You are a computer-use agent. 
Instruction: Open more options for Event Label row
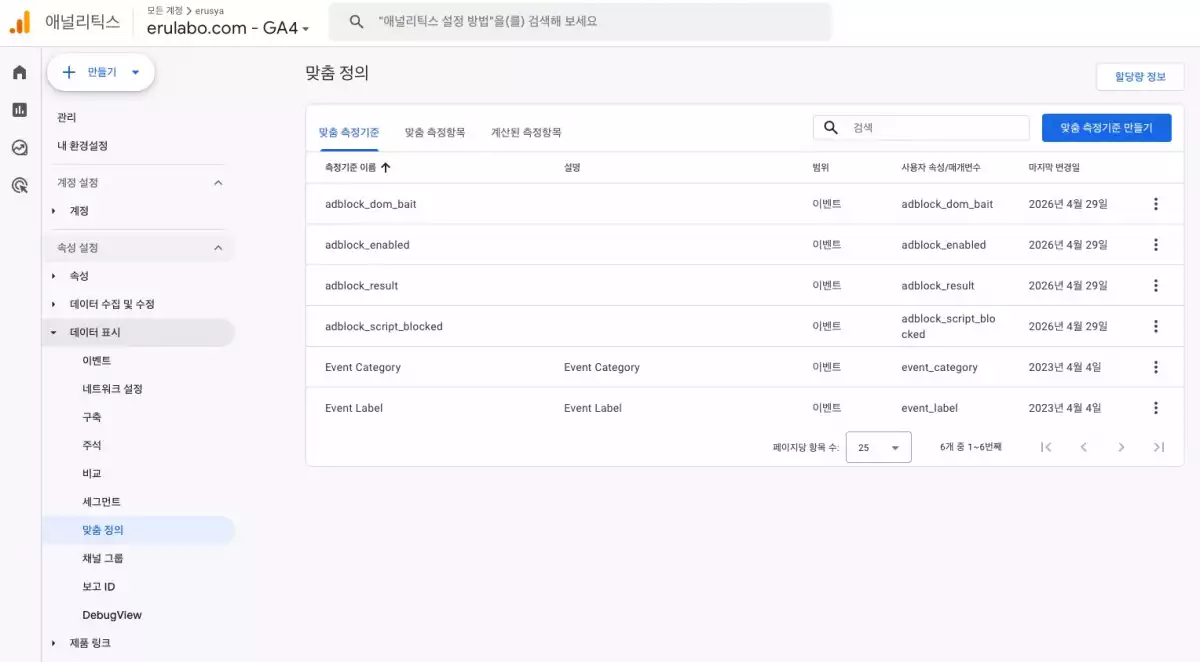click(x=1156, y=408)
